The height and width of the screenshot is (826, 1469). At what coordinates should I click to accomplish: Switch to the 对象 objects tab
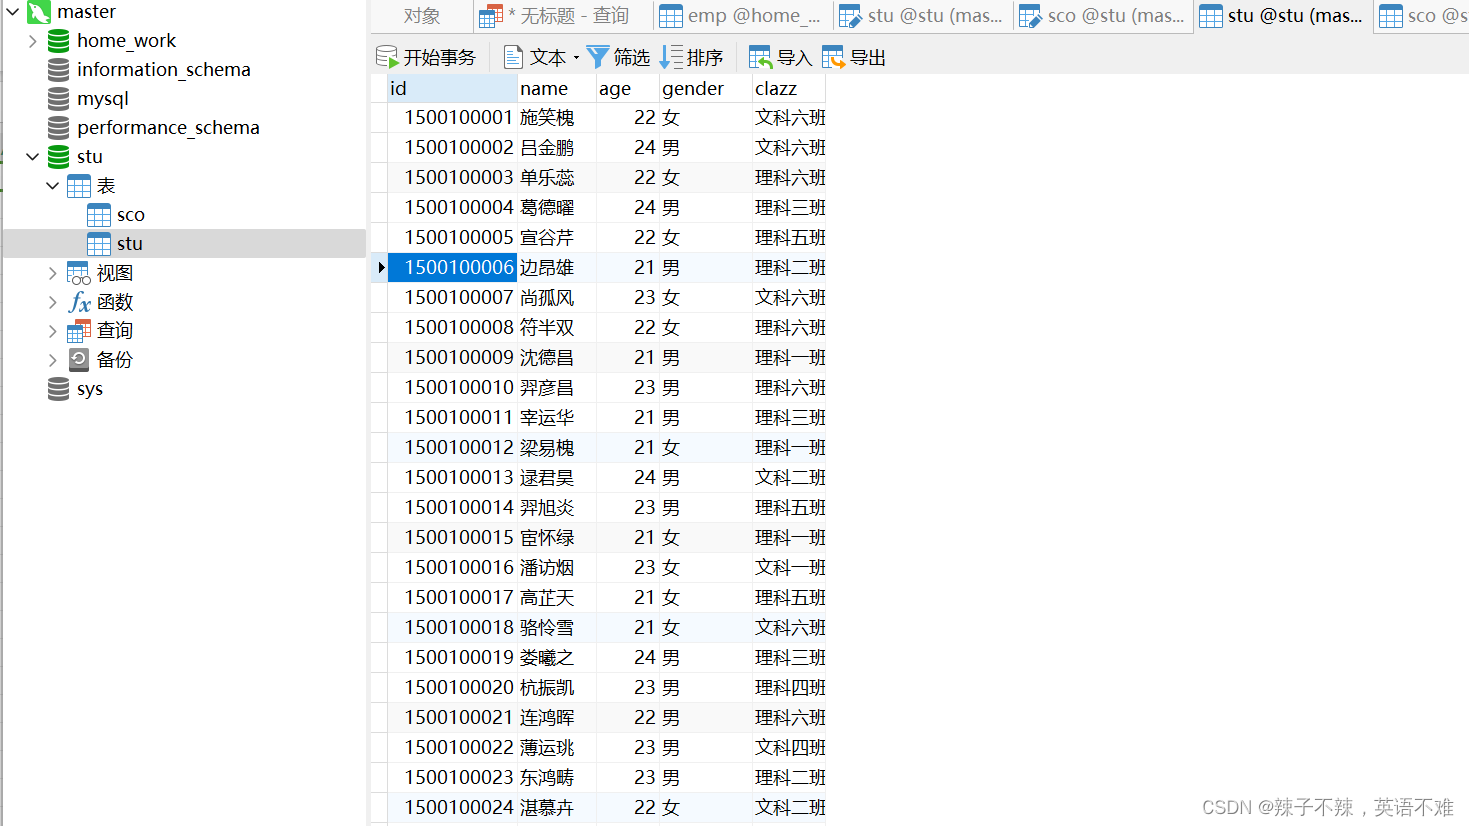point(422,16)
